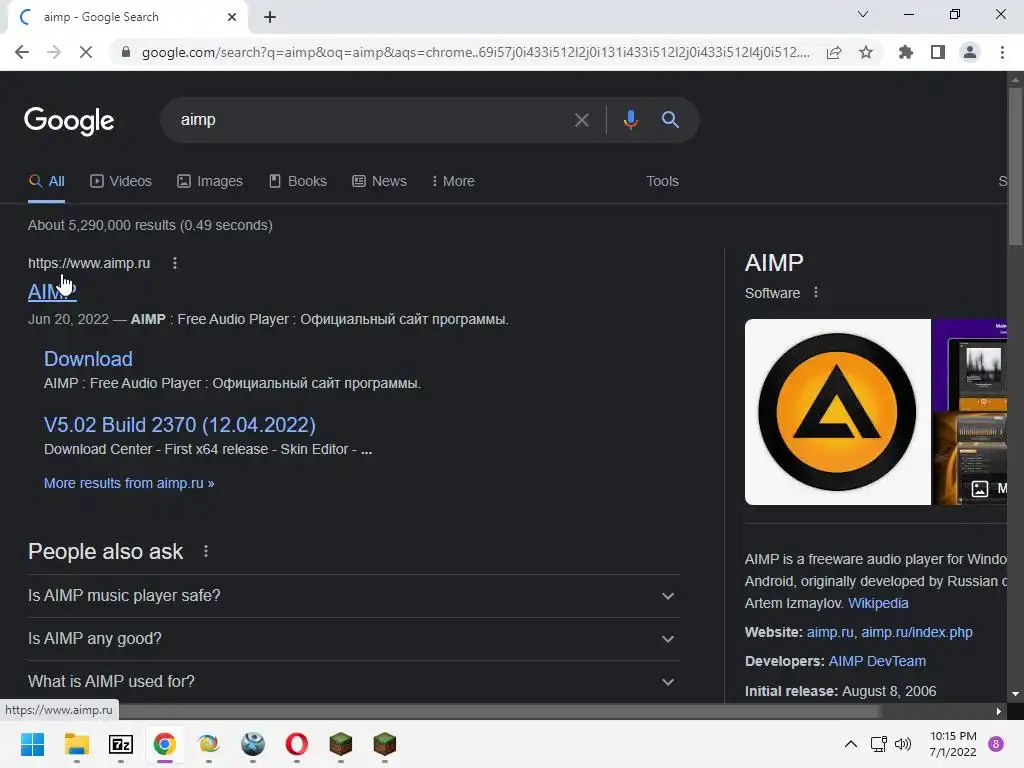This screenshot has height=768, width=1024.
Task: Open a new browser tab
Action: pyautogui.click(x=270, y=17)
